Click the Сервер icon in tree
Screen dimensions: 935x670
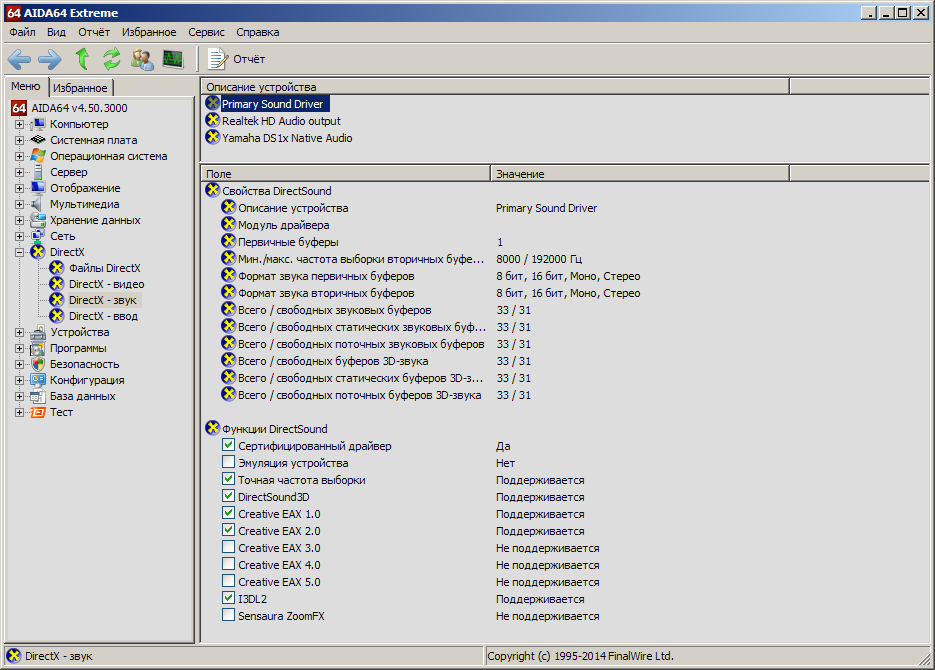click(38, 172)
